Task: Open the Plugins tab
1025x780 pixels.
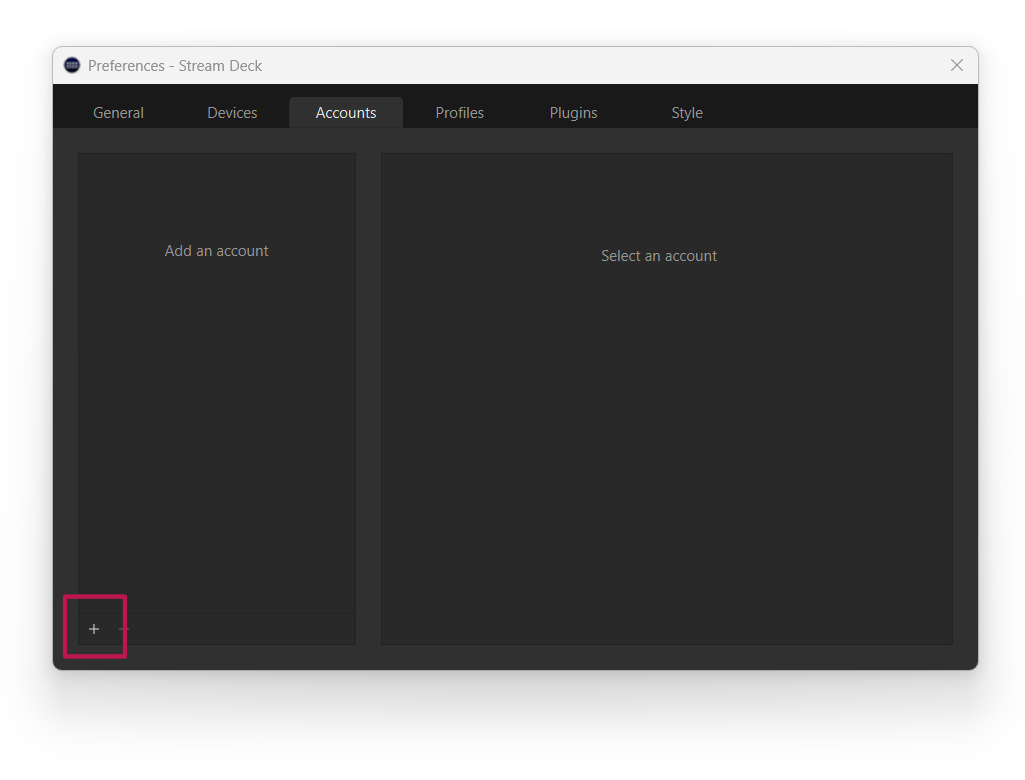Action: pos(573,112)
